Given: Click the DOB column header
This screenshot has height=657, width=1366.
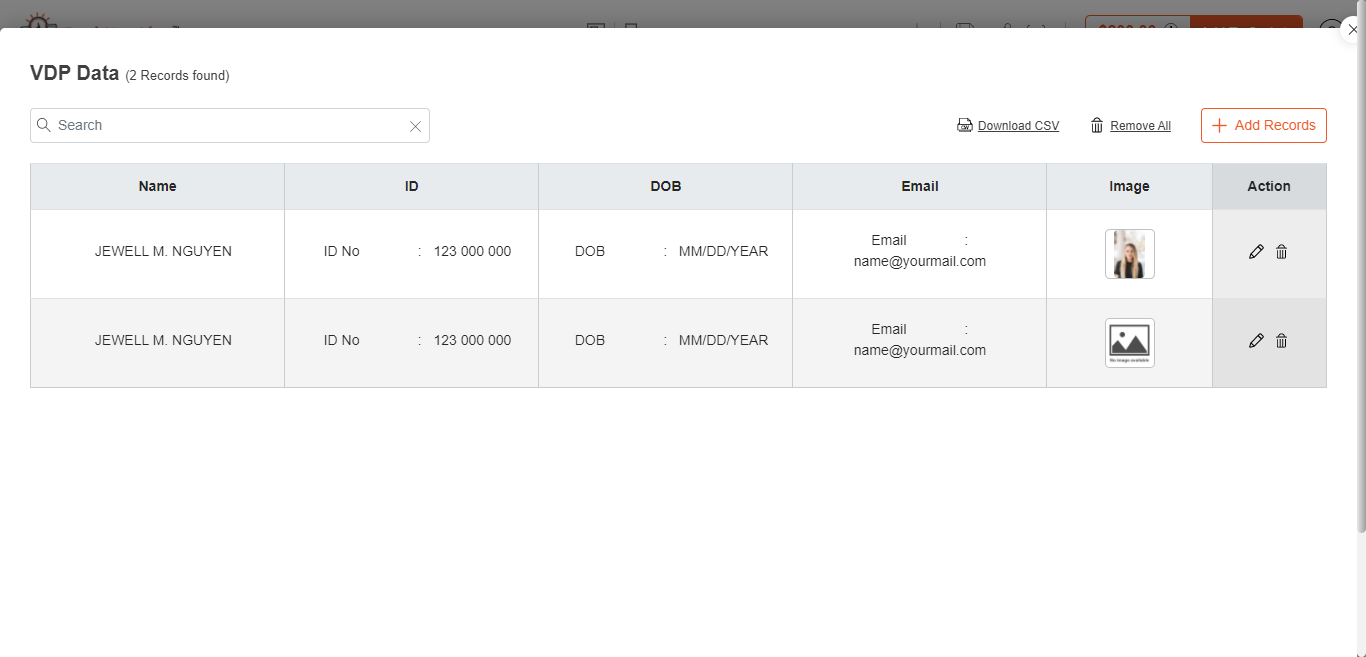Looking at the screenshot, I should (x=665, y=186).
